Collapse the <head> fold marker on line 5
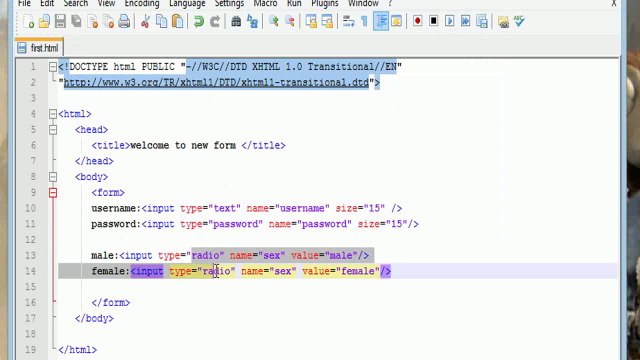Screen dimensions: 640x360 click(x=53, y=130)
